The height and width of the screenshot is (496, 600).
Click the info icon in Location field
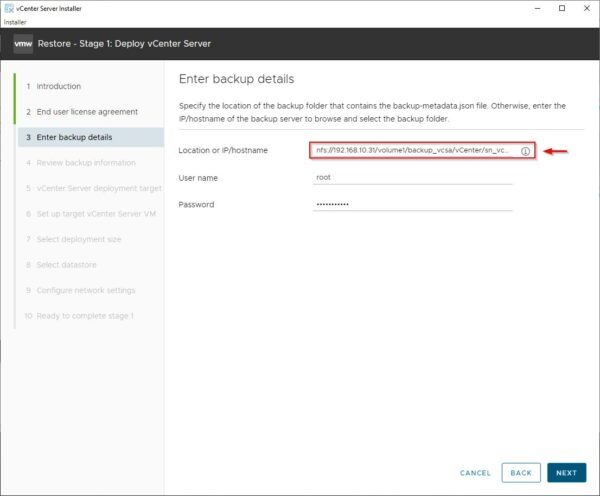(525, 151)
